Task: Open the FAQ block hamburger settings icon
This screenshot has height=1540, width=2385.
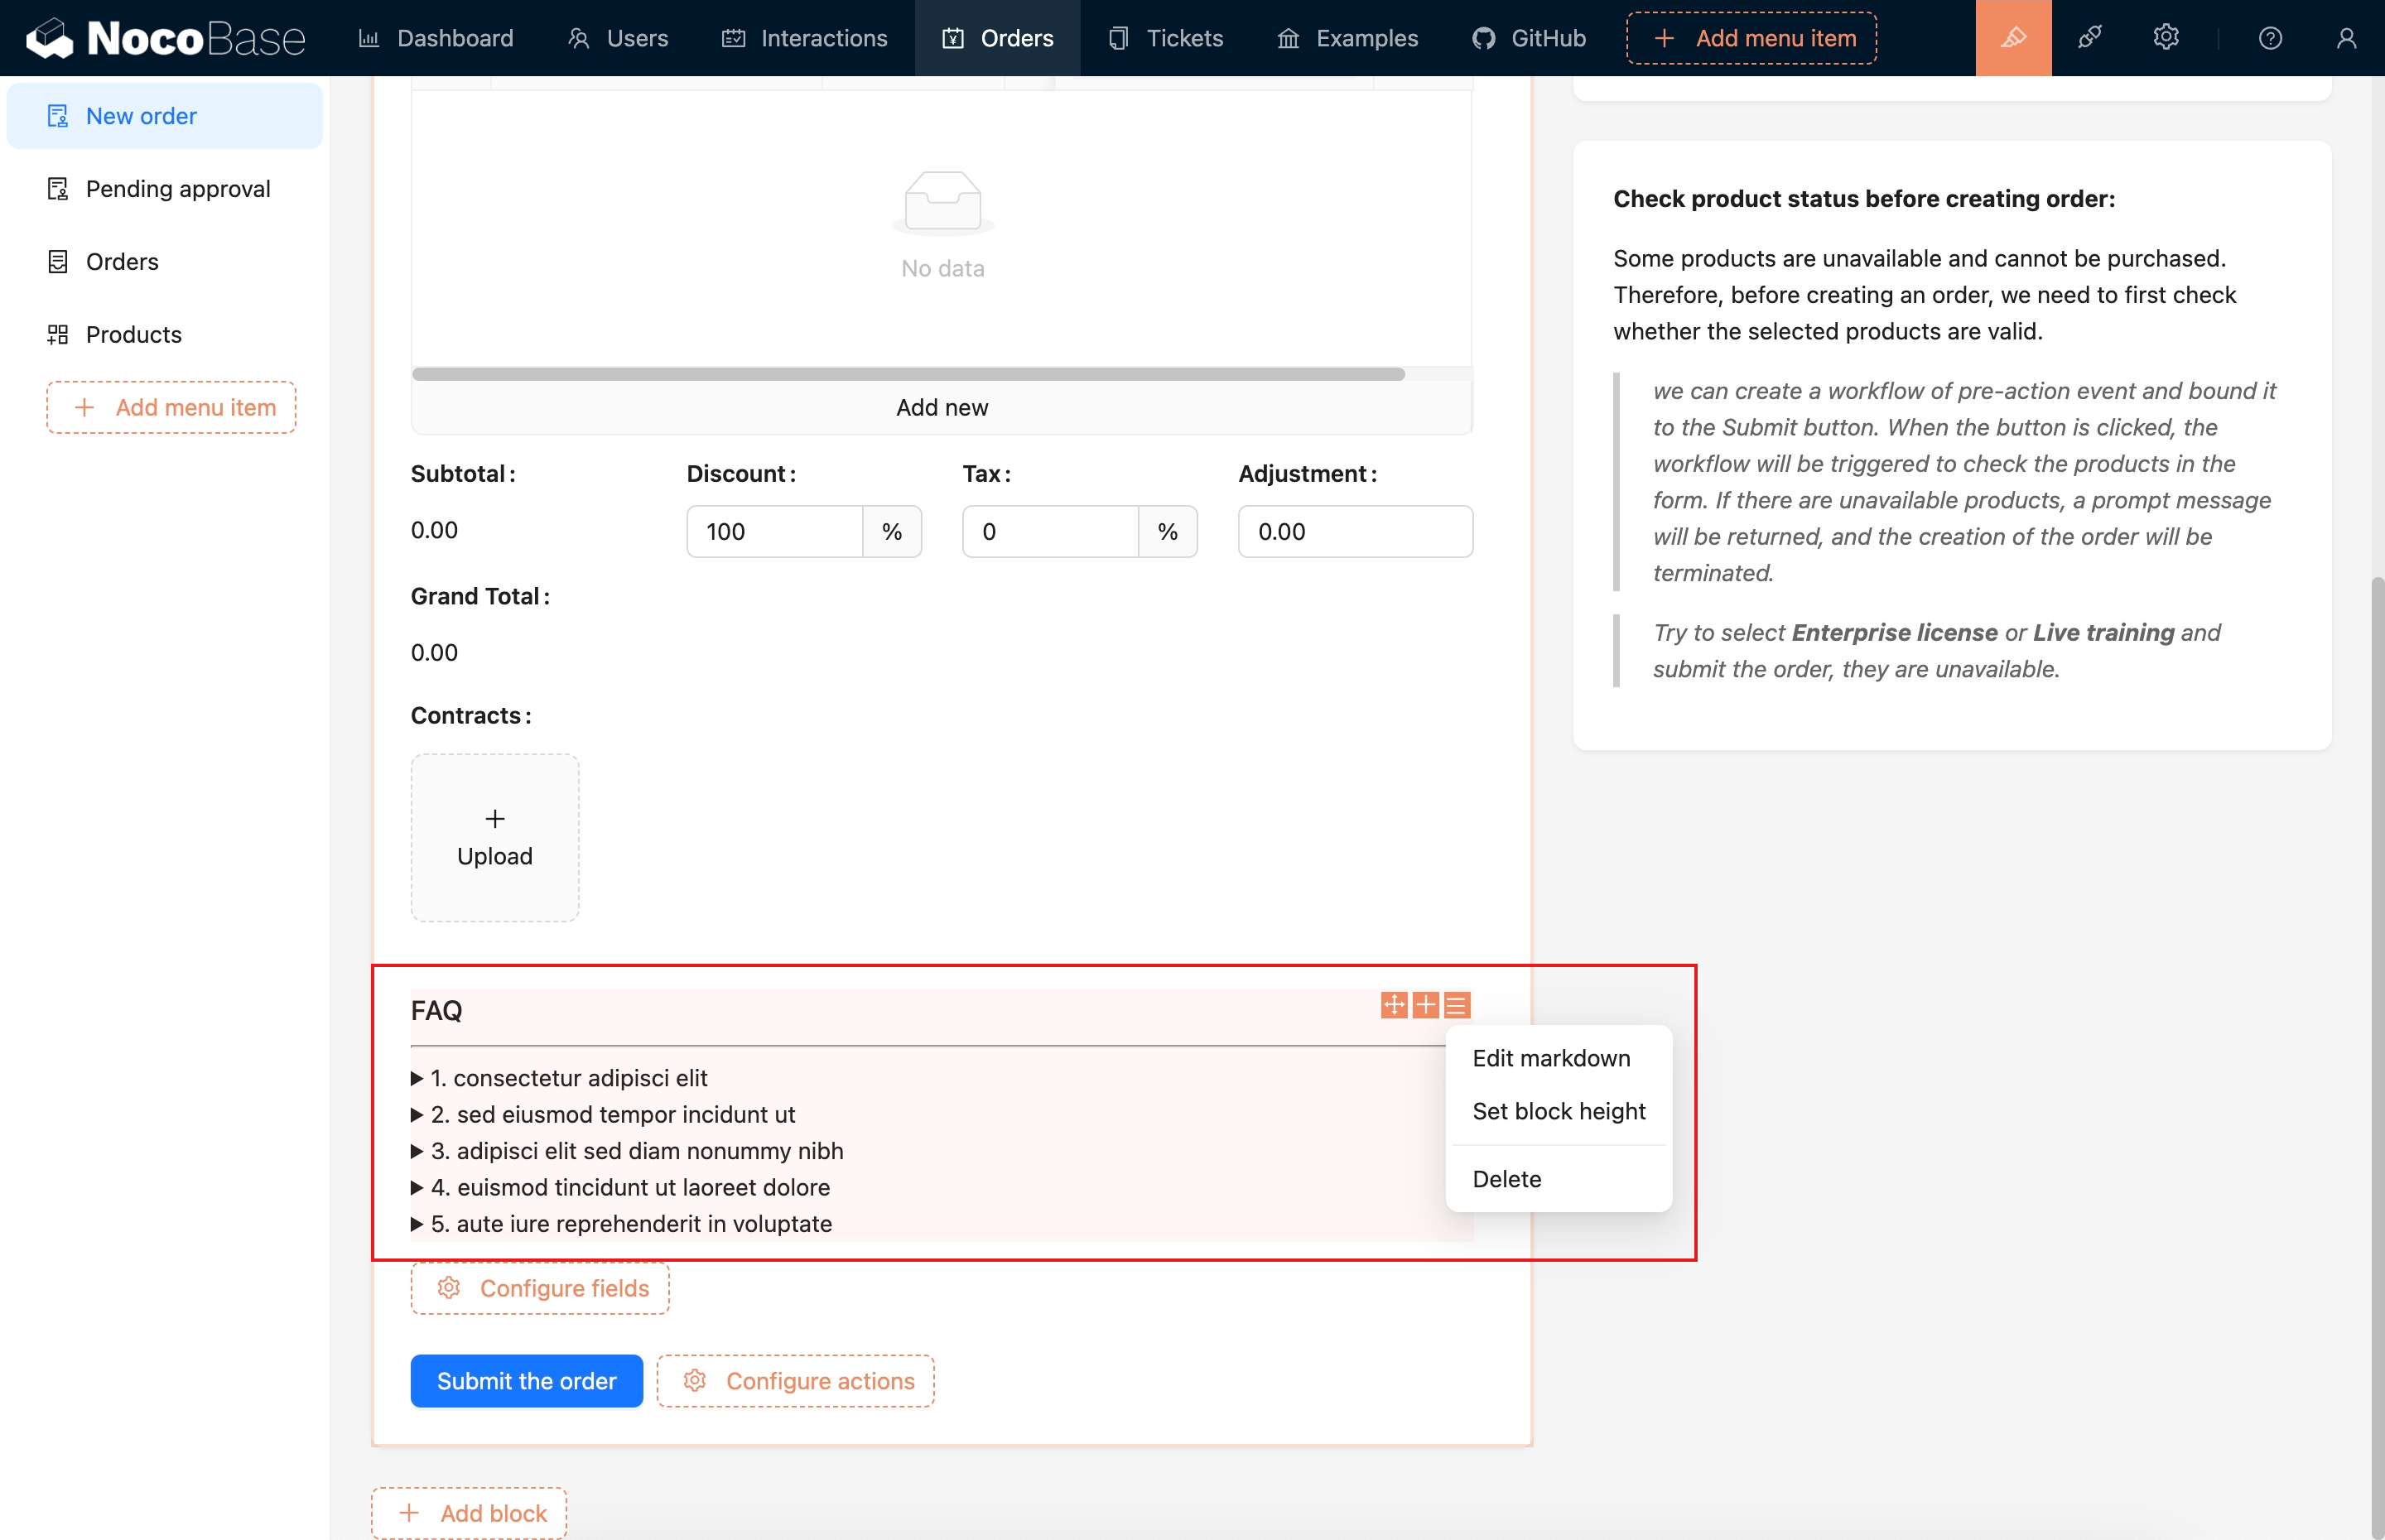Action: [1457, 1005]
